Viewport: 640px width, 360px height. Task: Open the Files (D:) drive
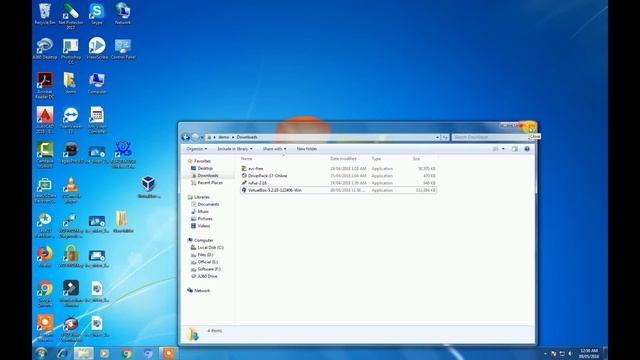click(x=205, y=255)
